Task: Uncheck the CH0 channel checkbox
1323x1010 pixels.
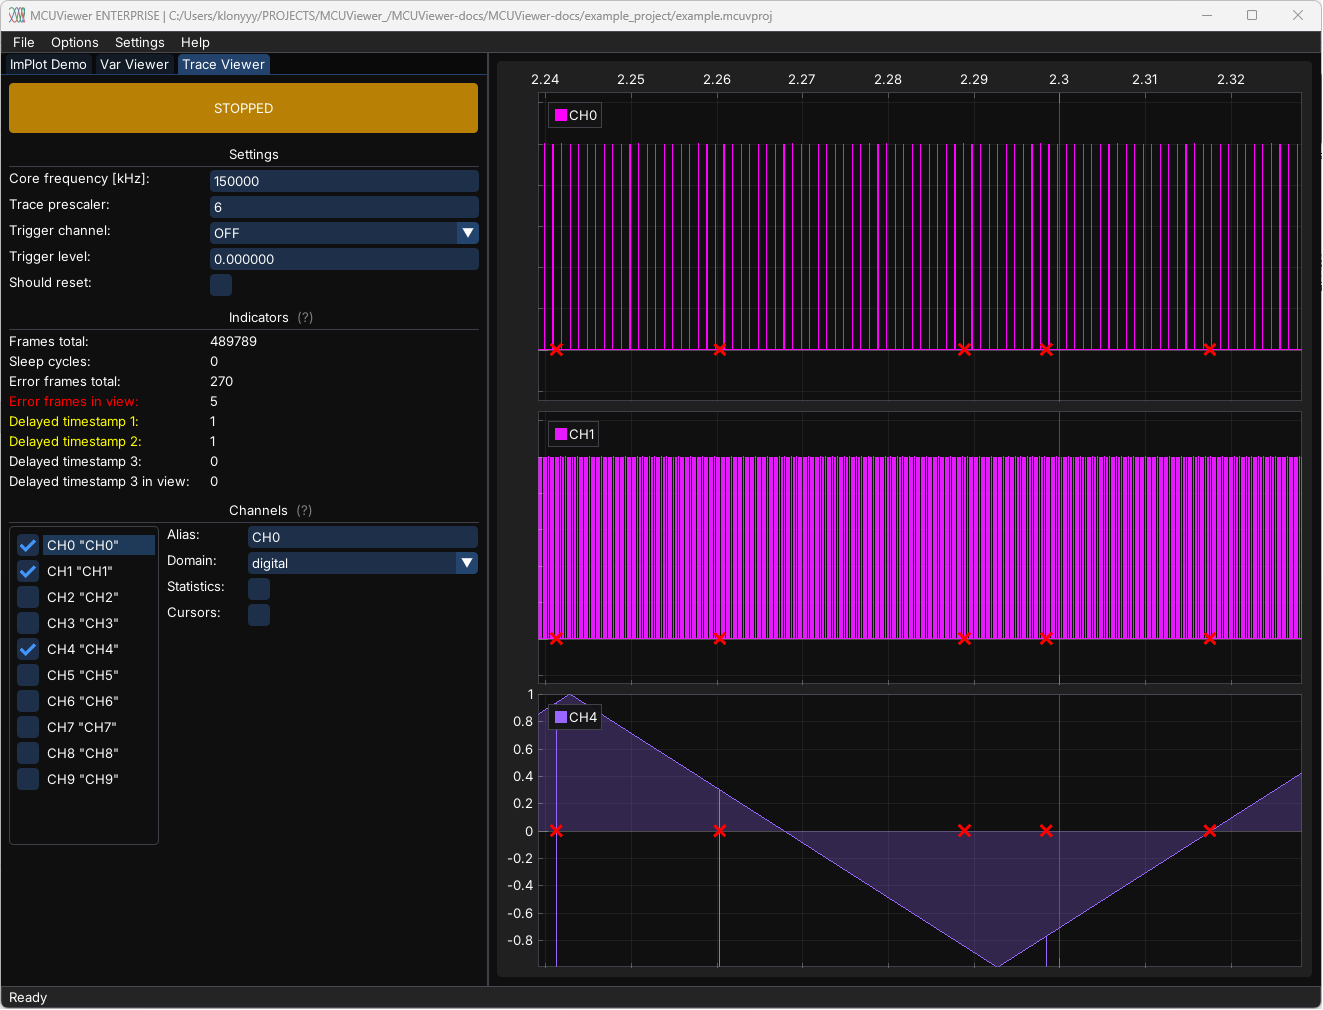Action: tap(28, 546)
